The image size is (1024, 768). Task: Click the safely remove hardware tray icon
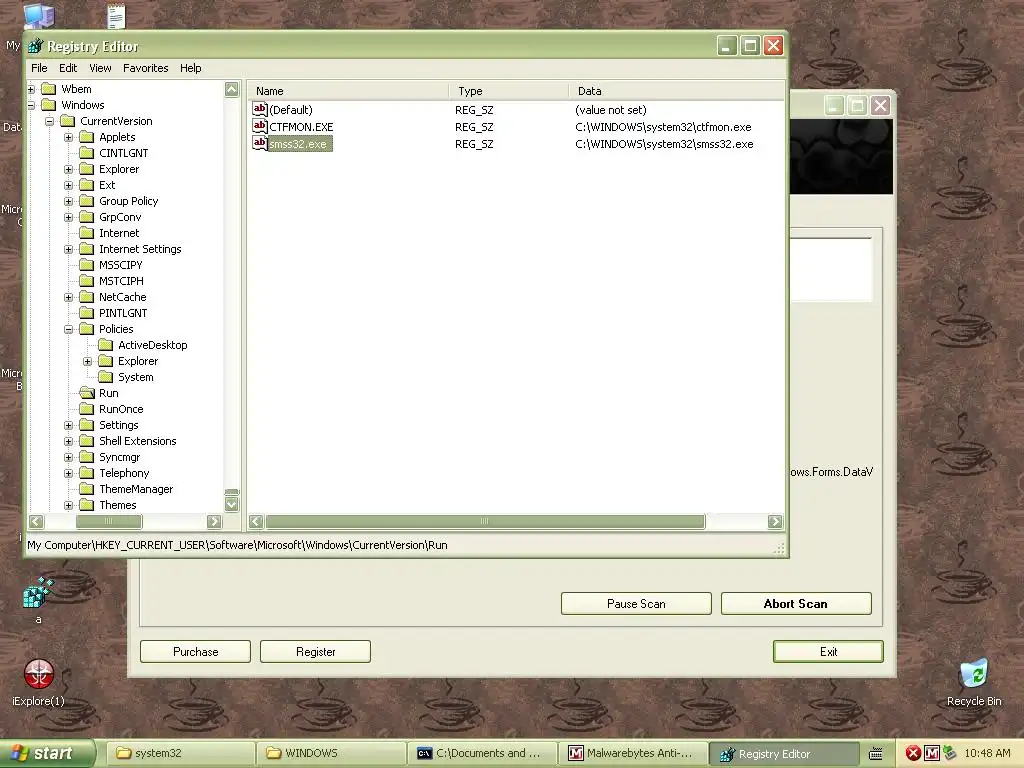click(949, 753)
